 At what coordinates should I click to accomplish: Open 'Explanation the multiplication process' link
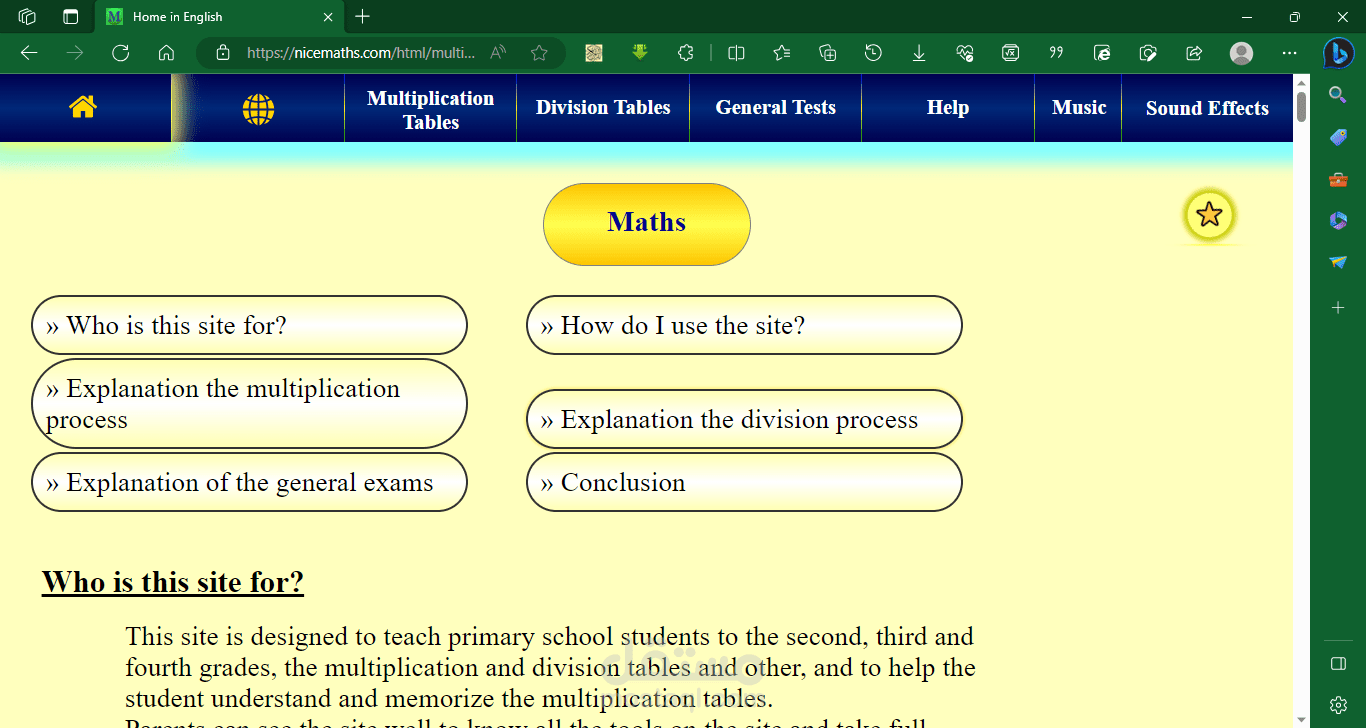(249, 404)
